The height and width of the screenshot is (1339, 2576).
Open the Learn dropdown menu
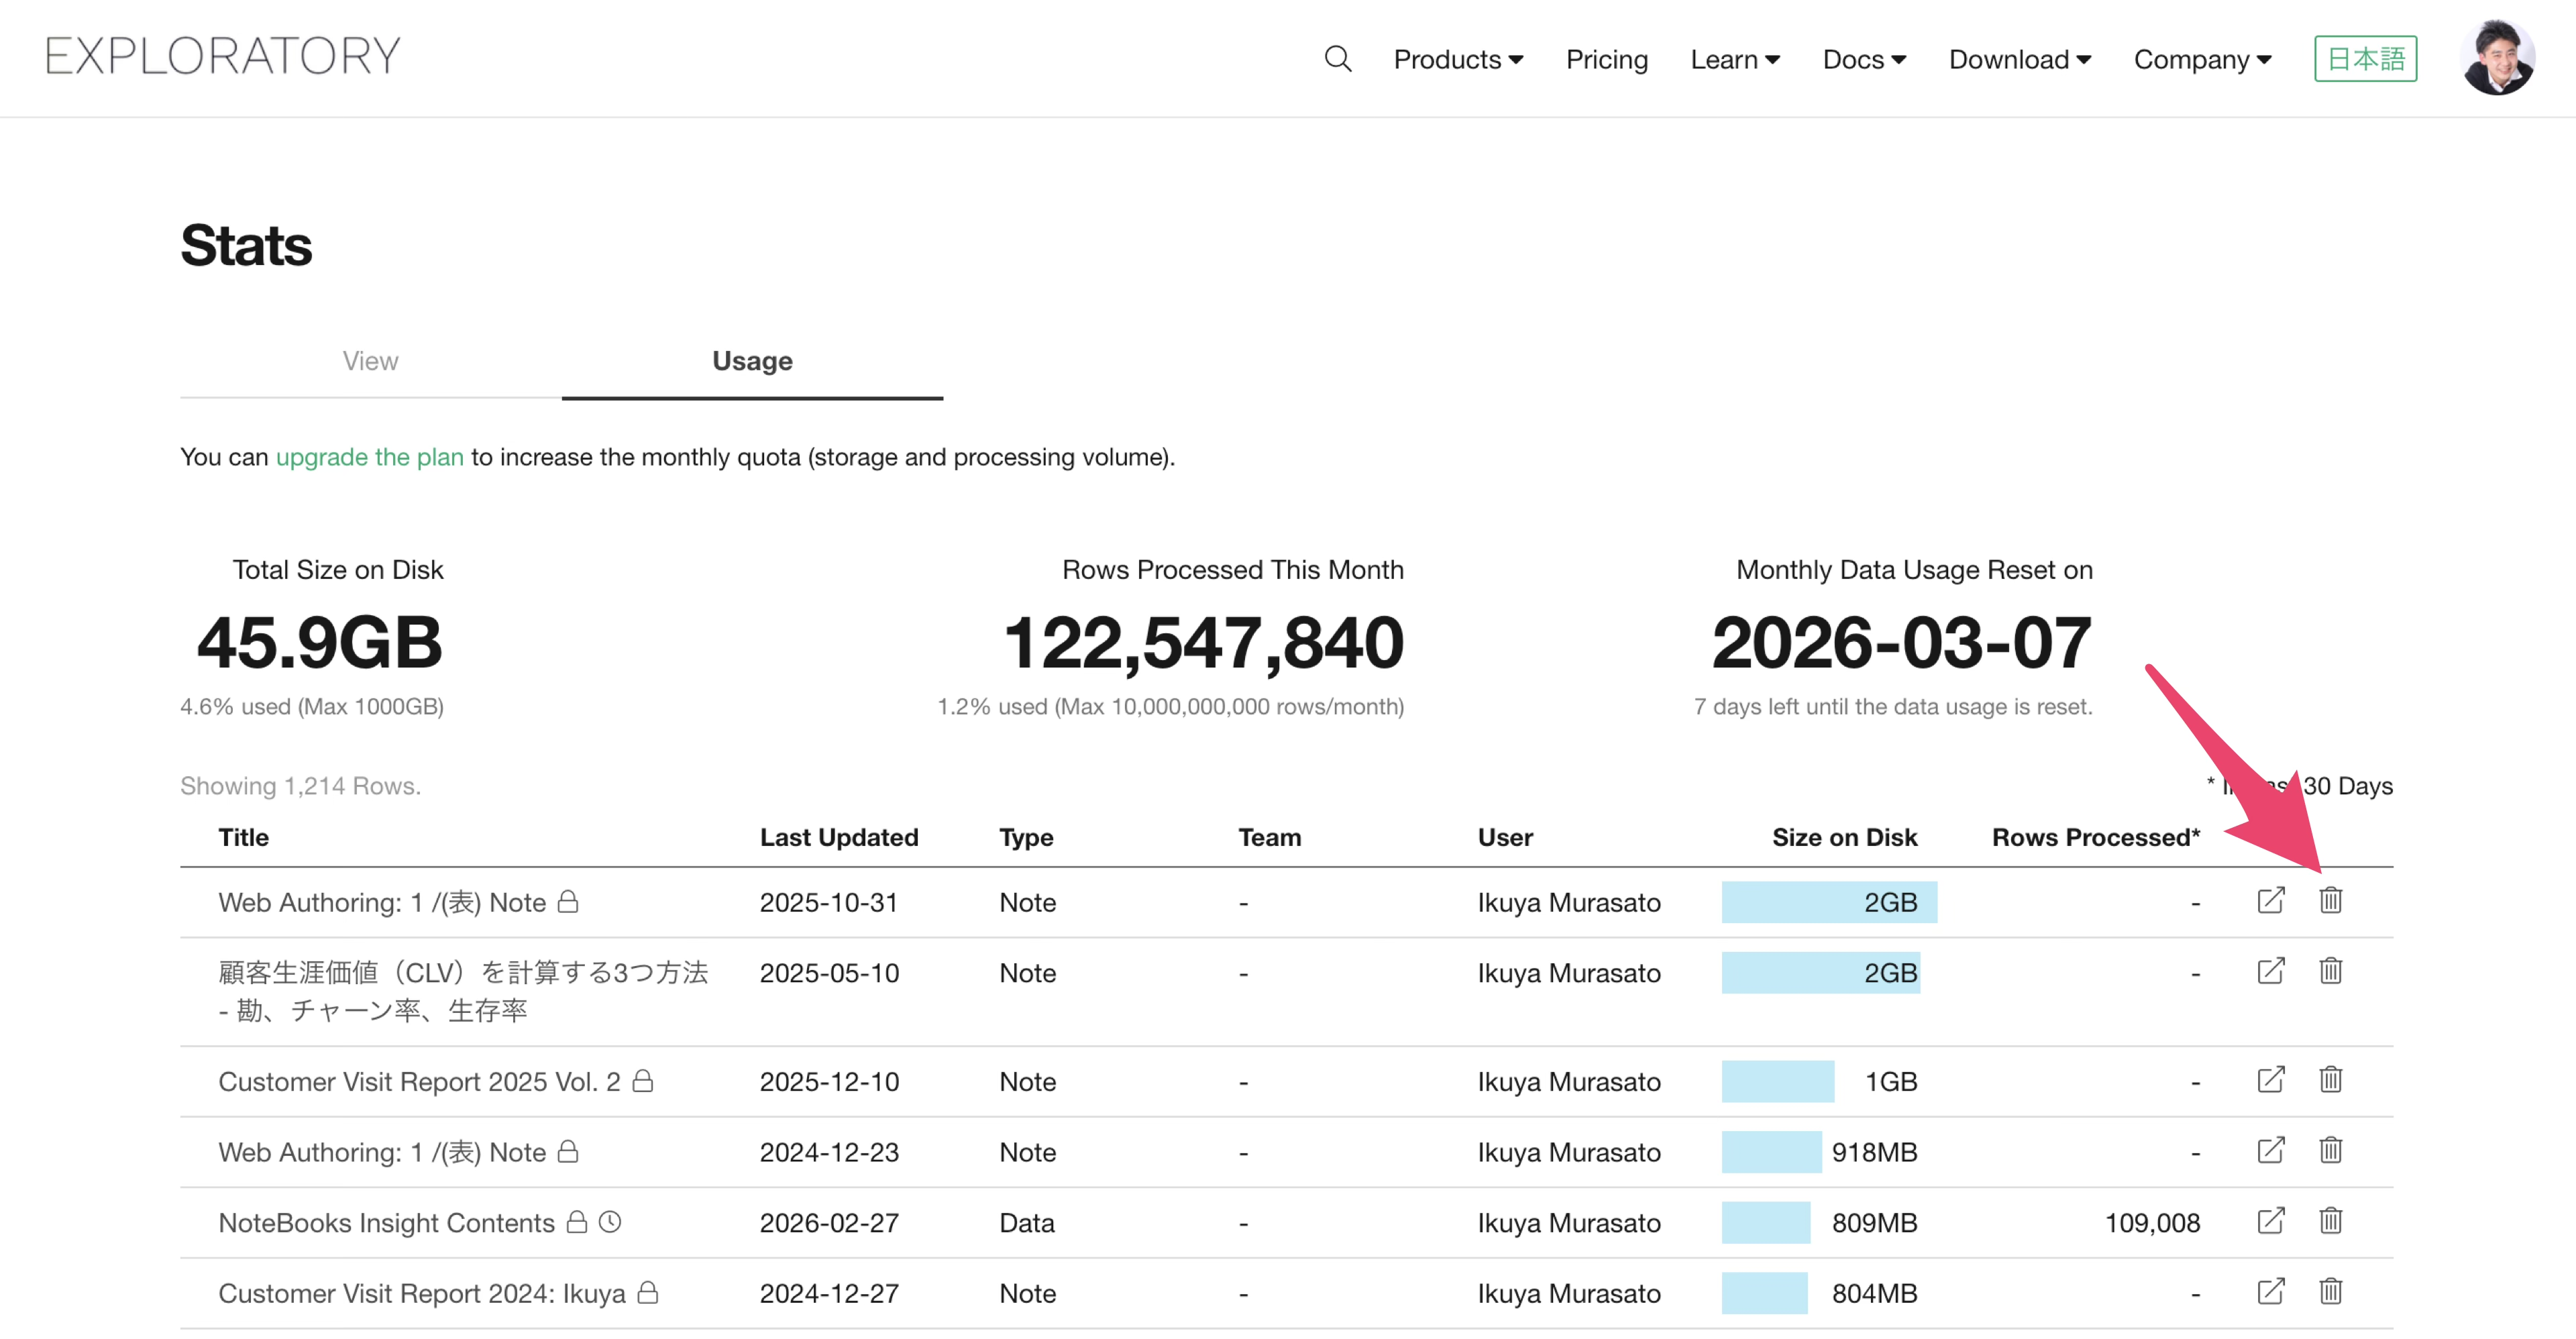tap(1734, 59)
